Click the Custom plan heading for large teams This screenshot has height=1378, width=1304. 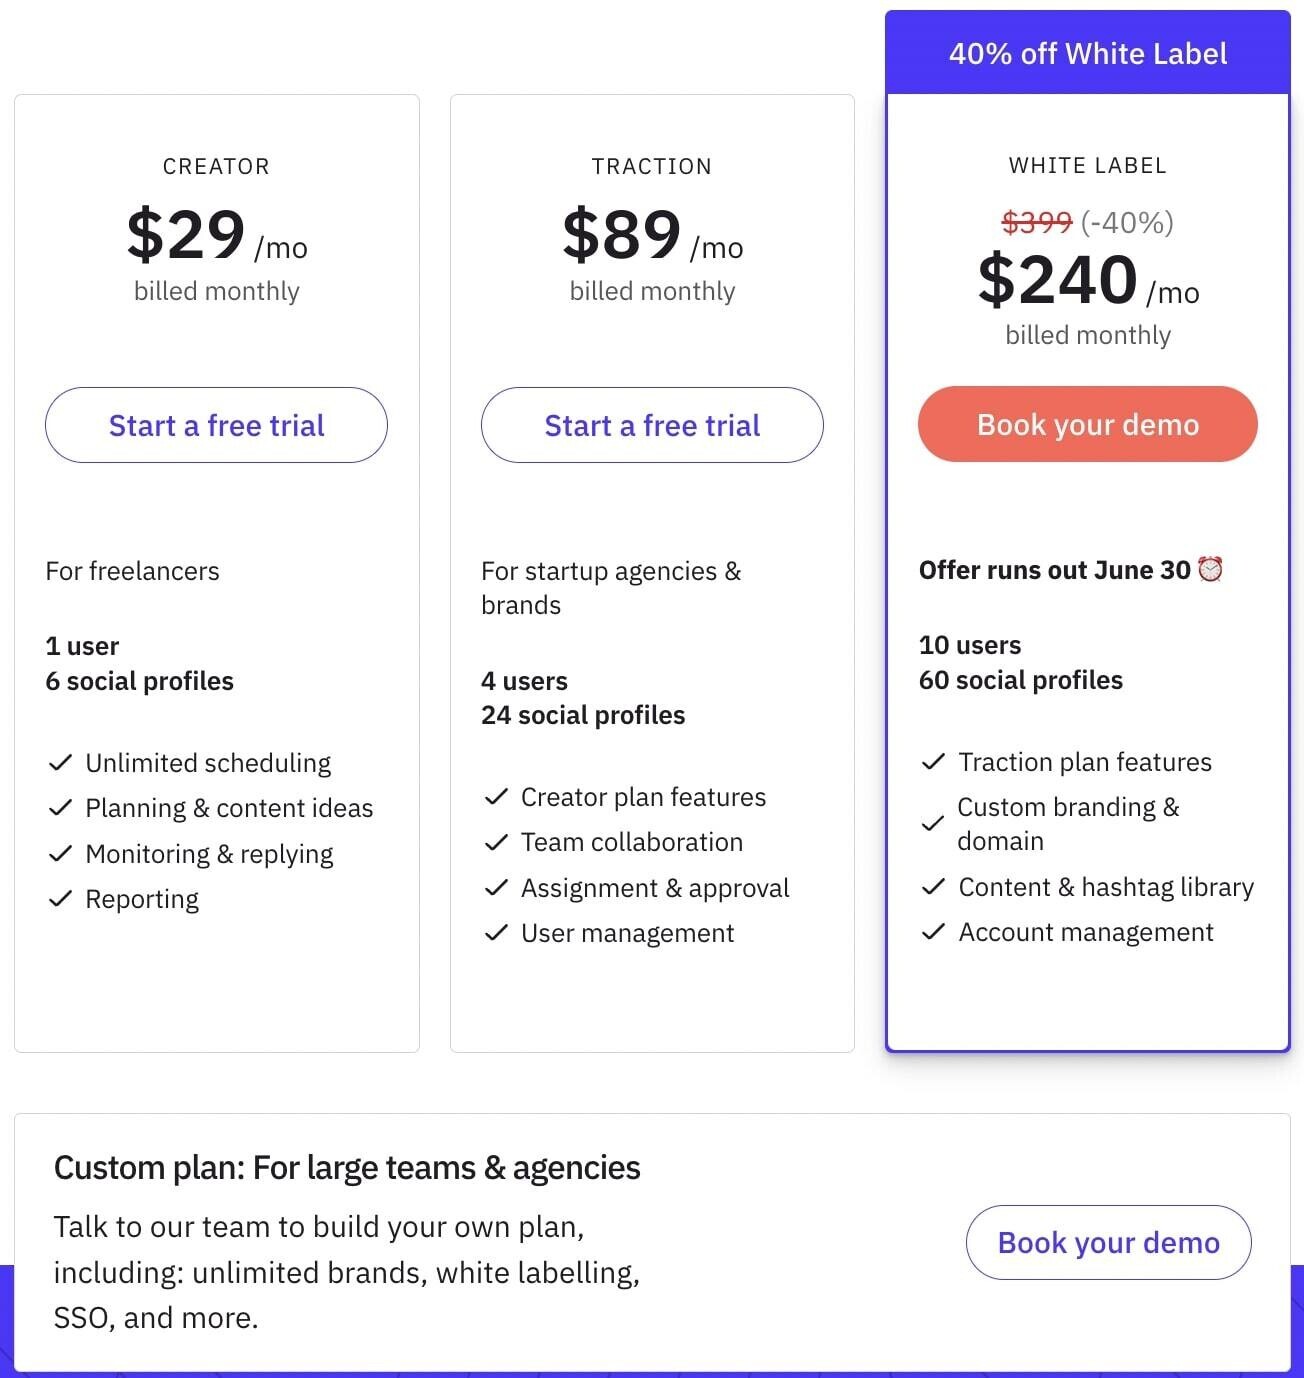[347, 1167]
